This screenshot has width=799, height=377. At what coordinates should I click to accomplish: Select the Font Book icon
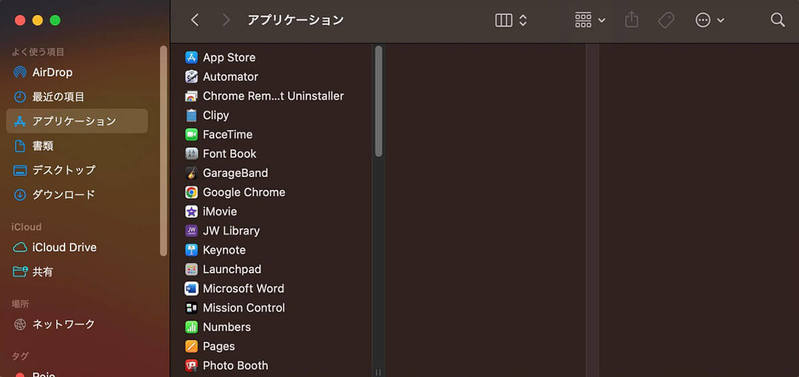(x=191, y=154)
